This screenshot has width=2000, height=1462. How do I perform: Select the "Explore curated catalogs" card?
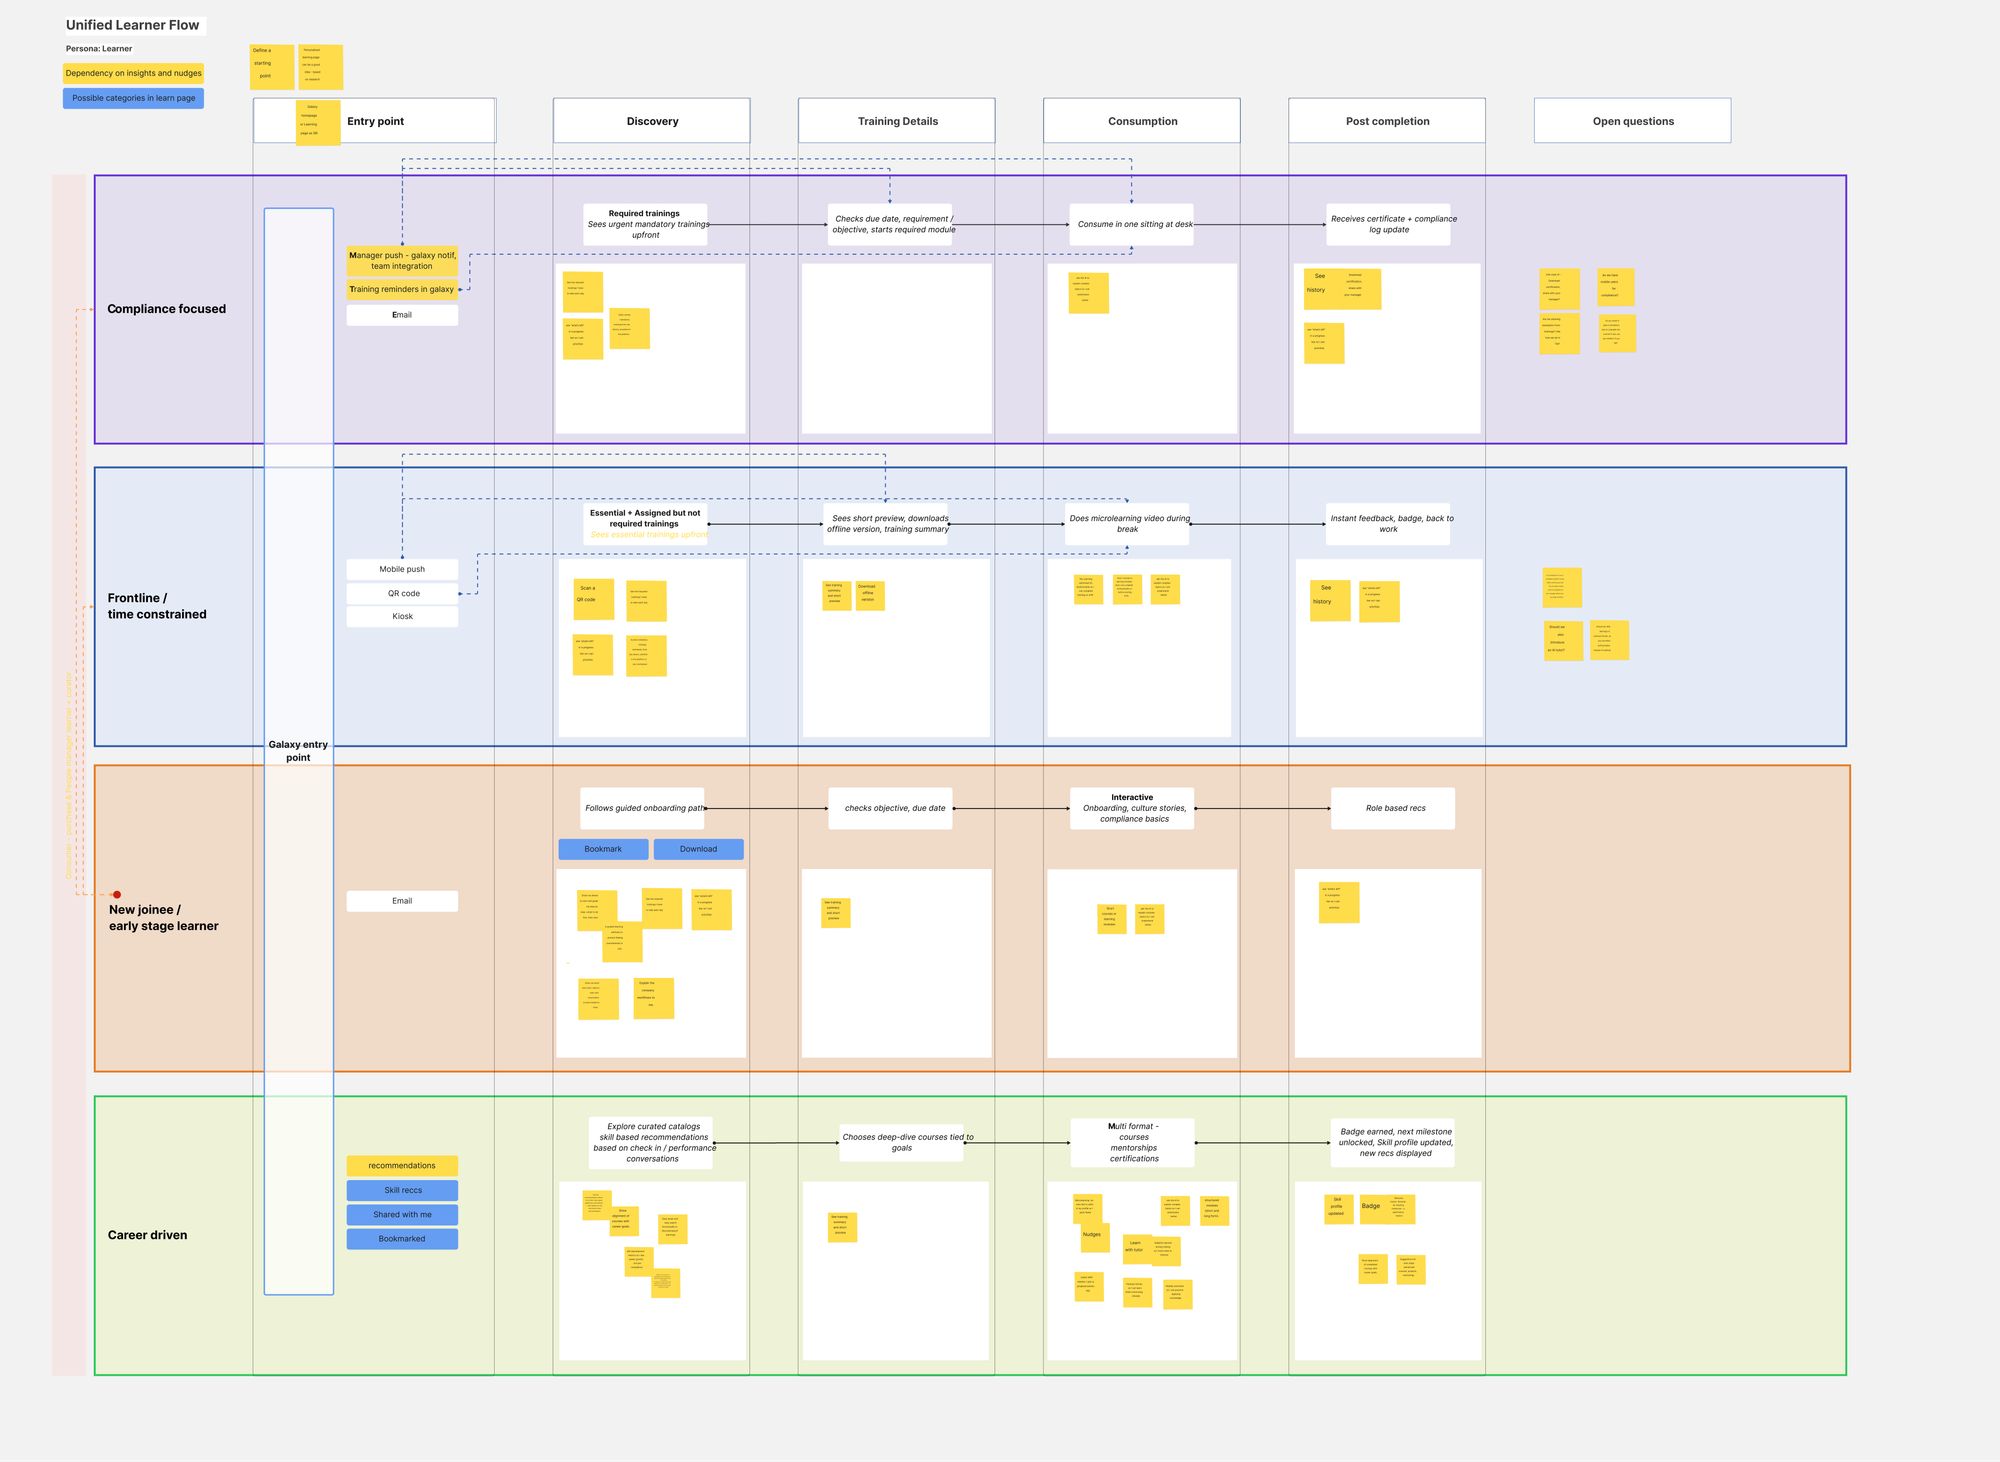coord(652,1142)
